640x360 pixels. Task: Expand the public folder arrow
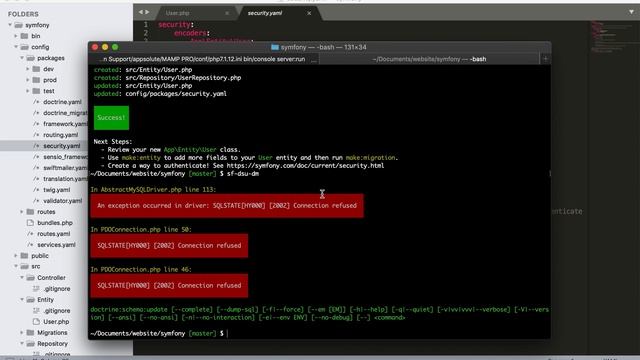pyautogui.click(x=16, y=256)
